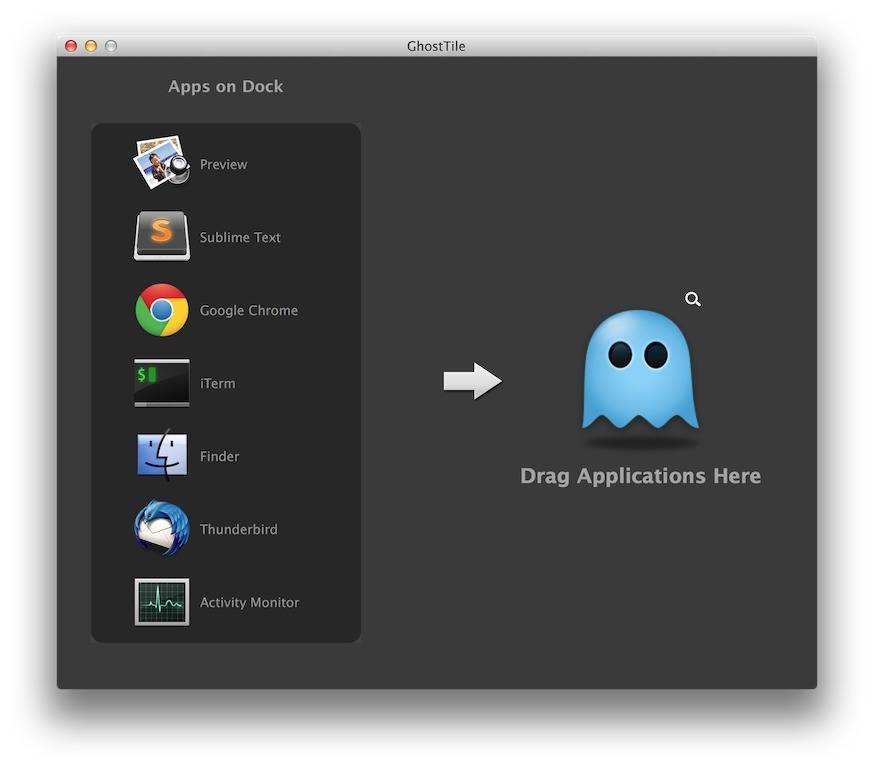Click the gray zoom window button
The height and width of the screenshot is (768, 874).
[111, 46]
